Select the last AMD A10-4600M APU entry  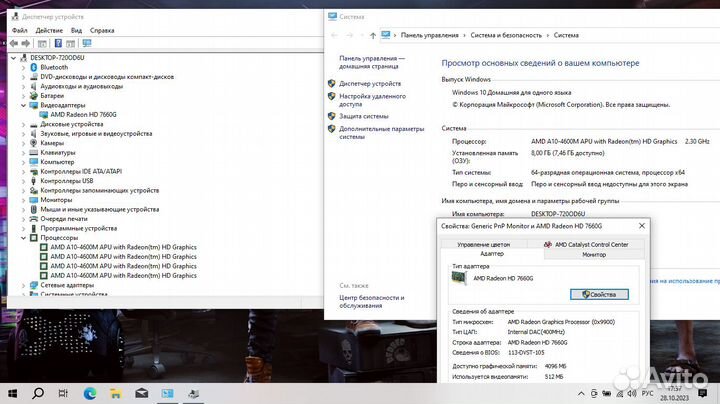(123, 275)
